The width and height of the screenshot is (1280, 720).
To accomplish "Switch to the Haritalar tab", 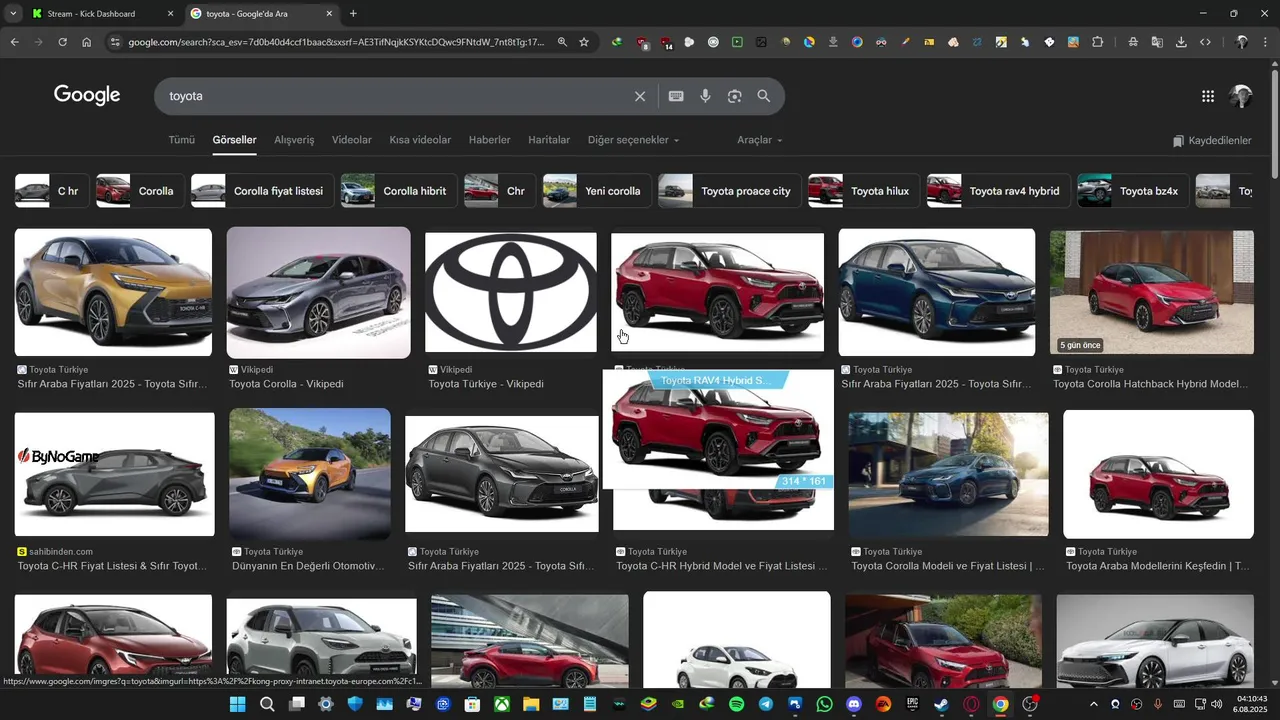I will click(x=549, y=140).
